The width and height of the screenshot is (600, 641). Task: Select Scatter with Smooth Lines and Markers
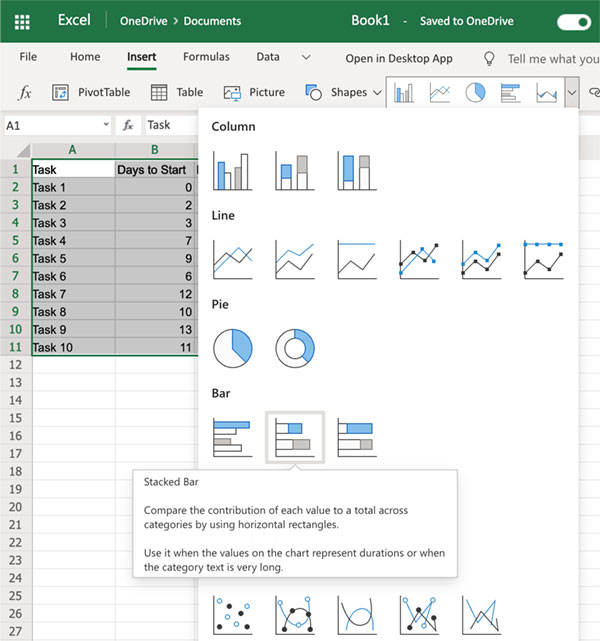coord(295,615)
